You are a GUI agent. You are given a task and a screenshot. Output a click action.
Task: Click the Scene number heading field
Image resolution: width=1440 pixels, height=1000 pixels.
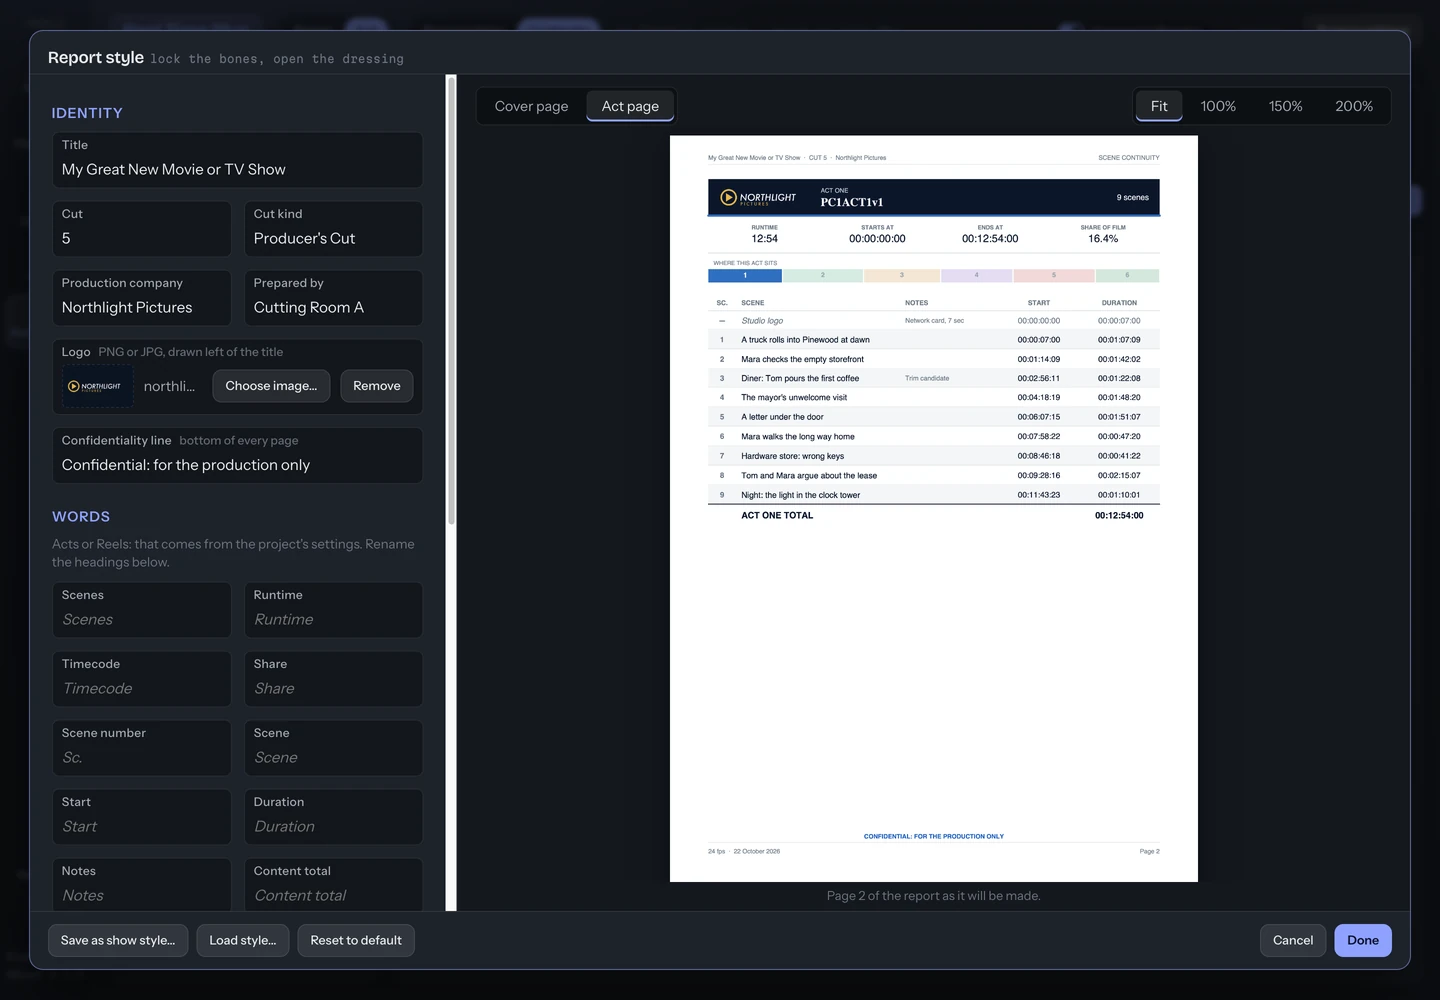coord(142,748)
